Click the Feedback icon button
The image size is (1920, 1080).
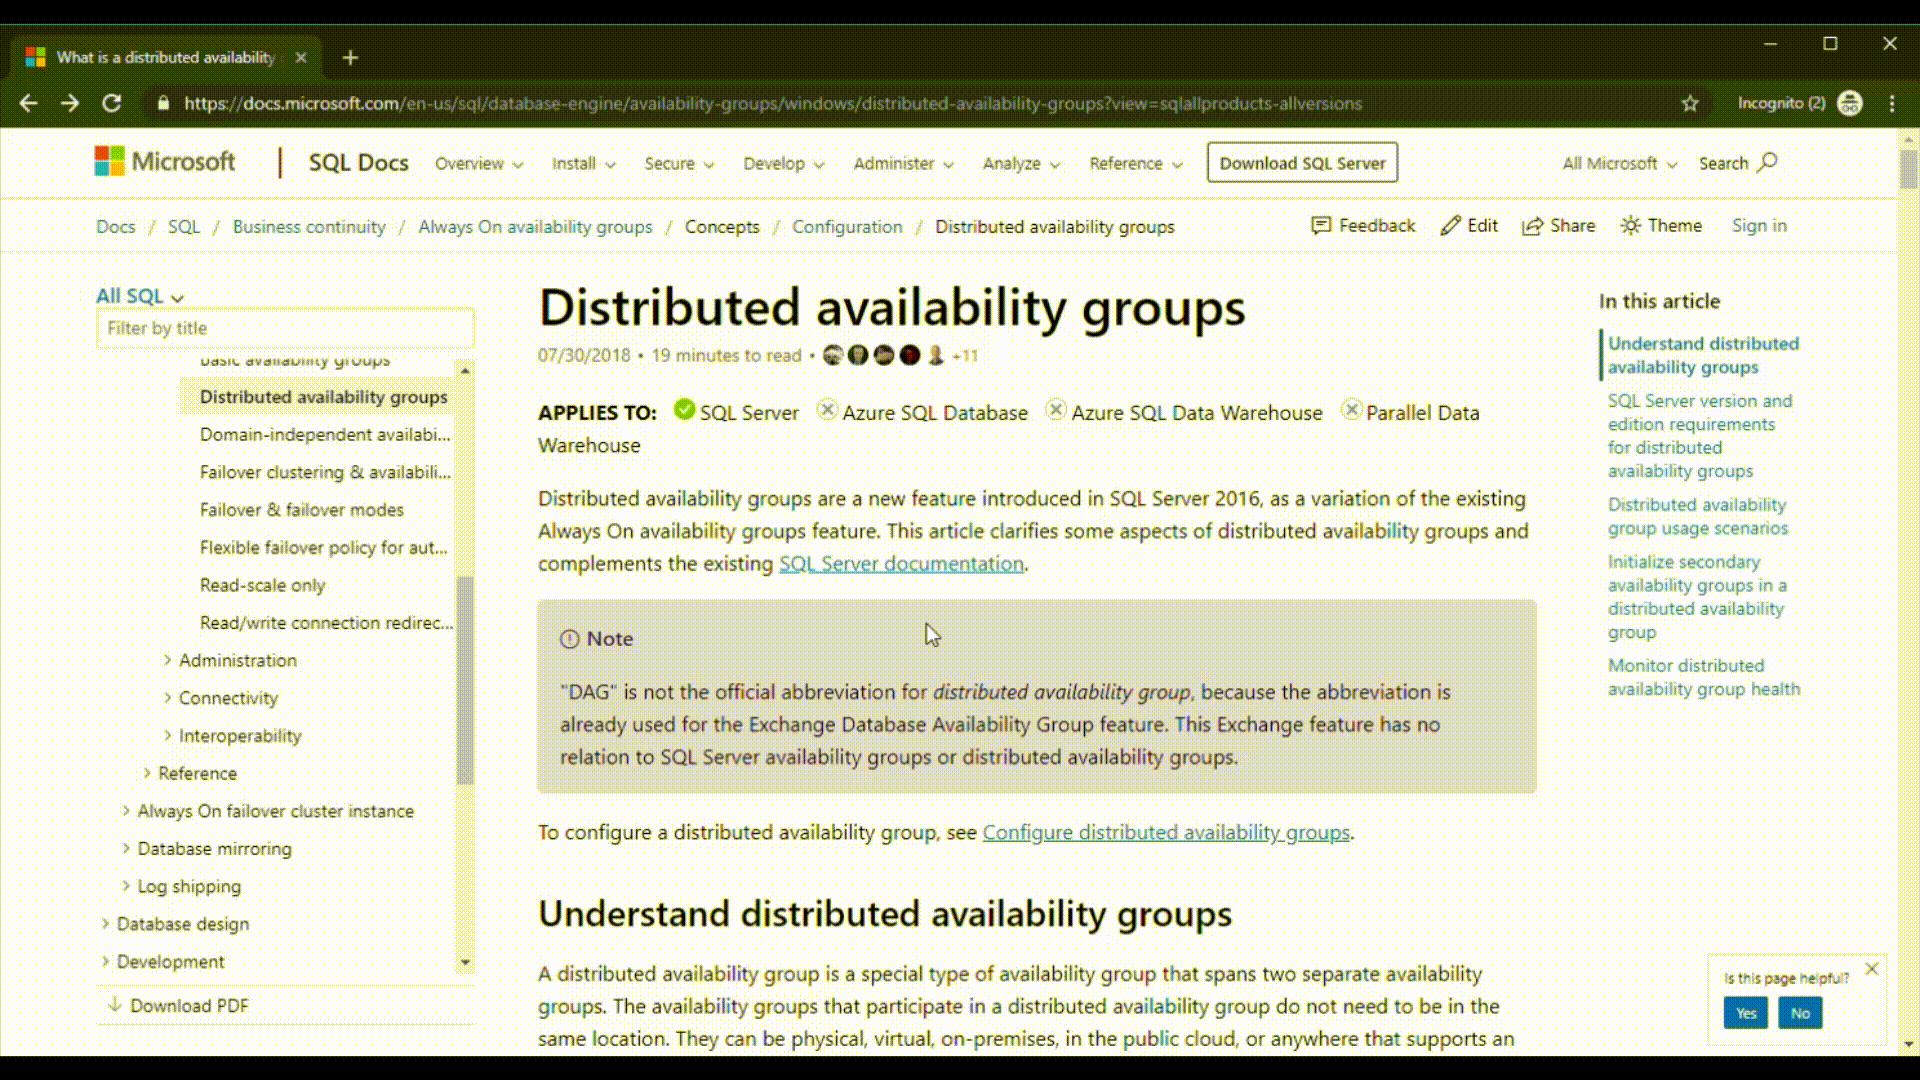(1319, 224)
